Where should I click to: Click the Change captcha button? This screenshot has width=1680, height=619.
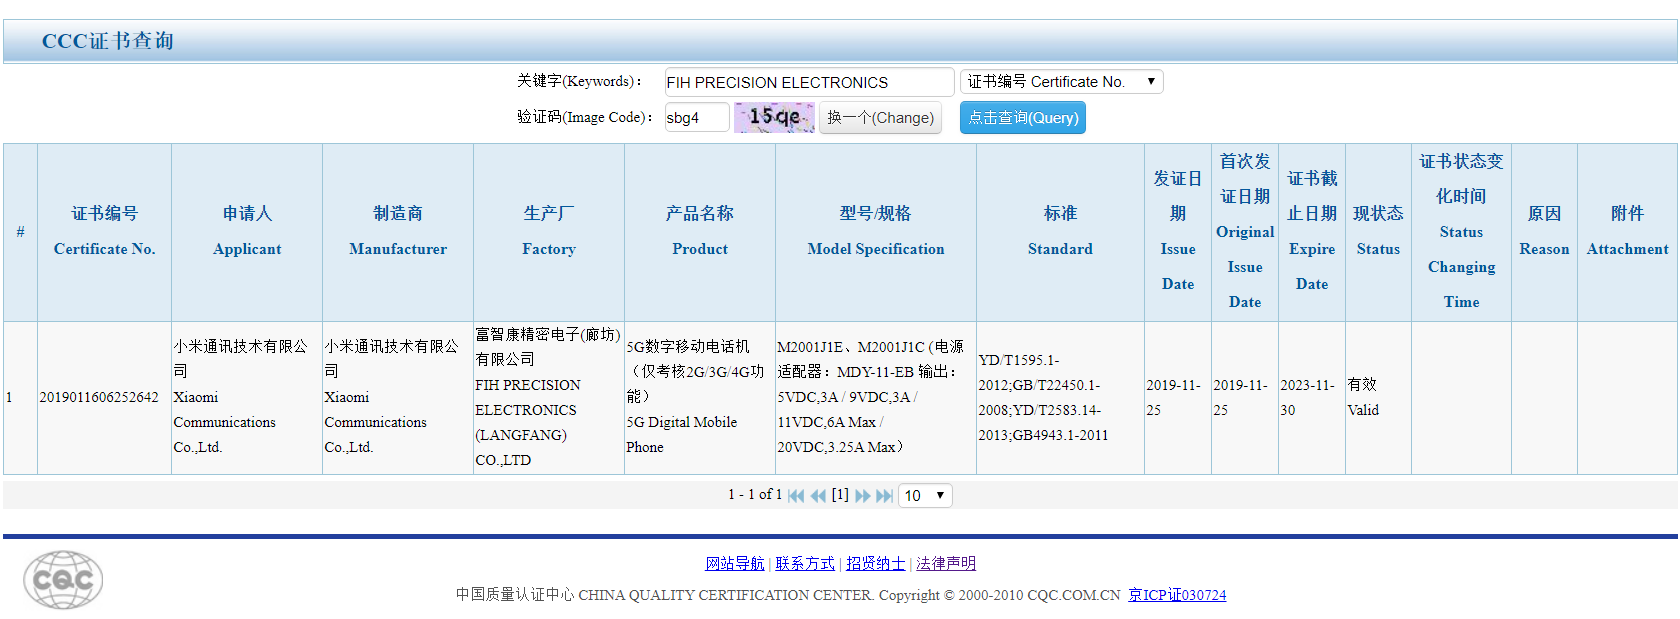(x=880, y=118)
